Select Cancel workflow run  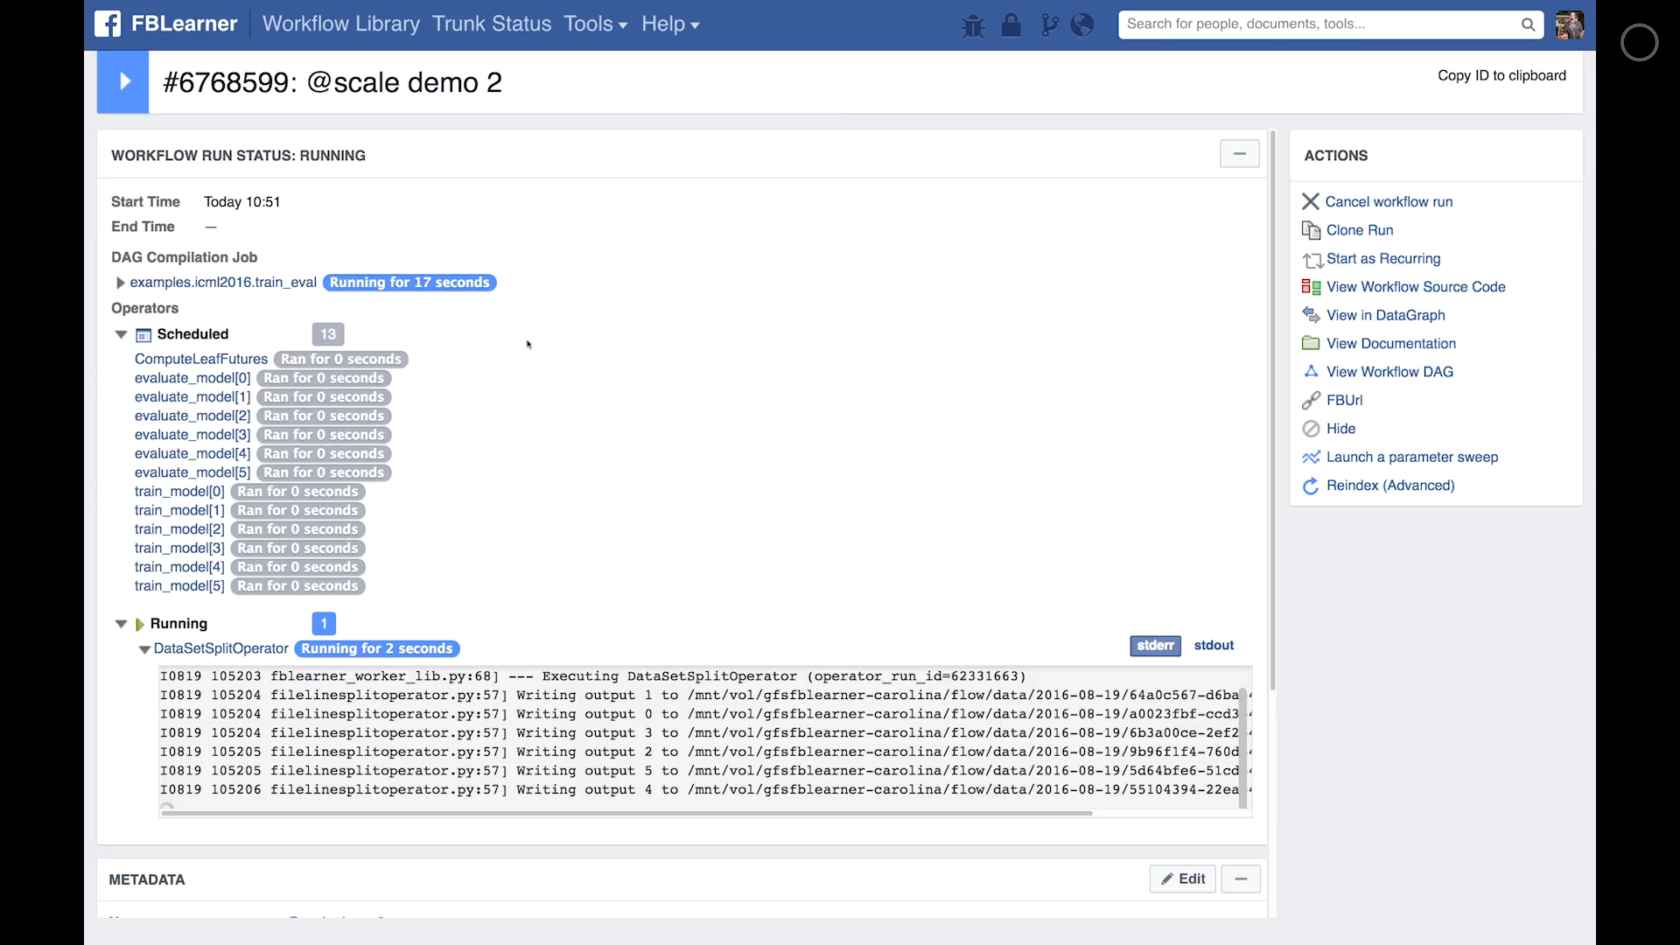[x=1389, y=201]
